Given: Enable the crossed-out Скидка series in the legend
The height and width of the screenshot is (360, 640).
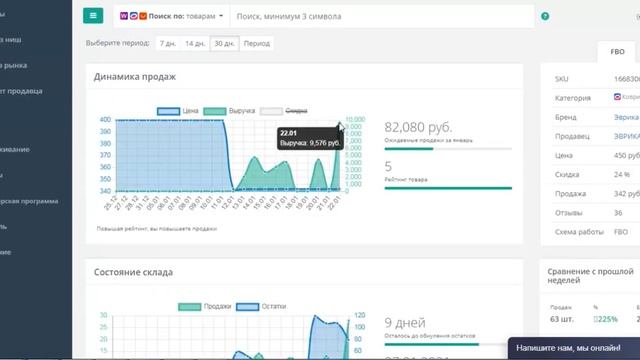Looking at the screenshot, I should [x=284, y=111].
